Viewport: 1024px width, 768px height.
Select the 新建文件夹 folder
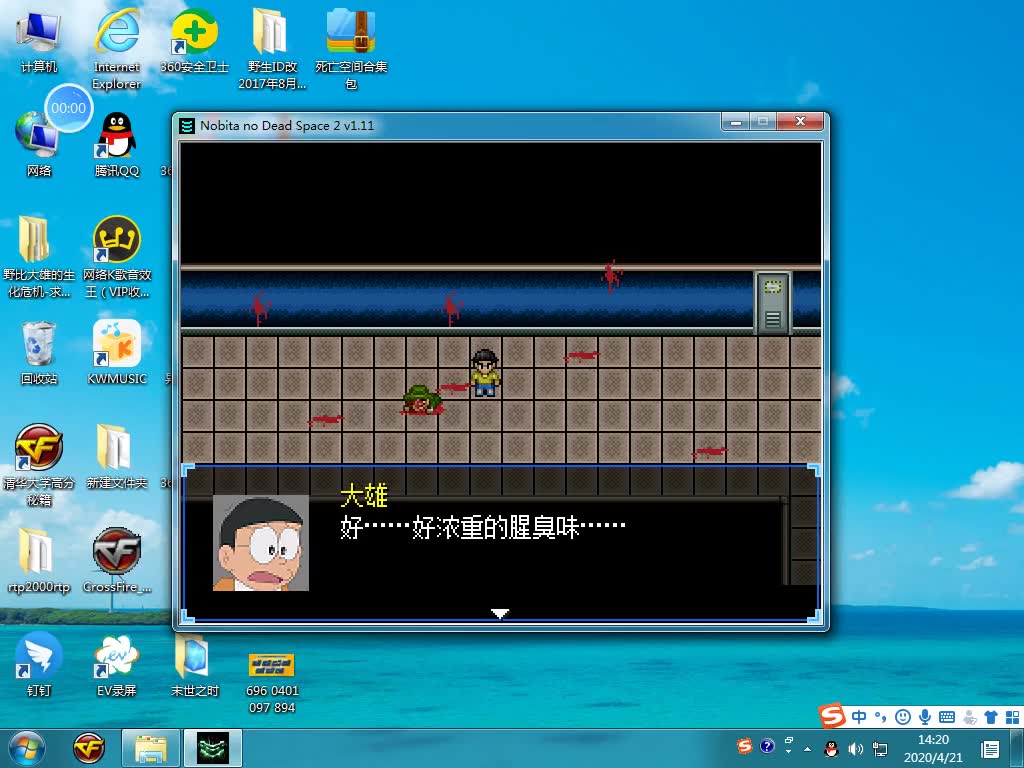(x=116, y=456)
